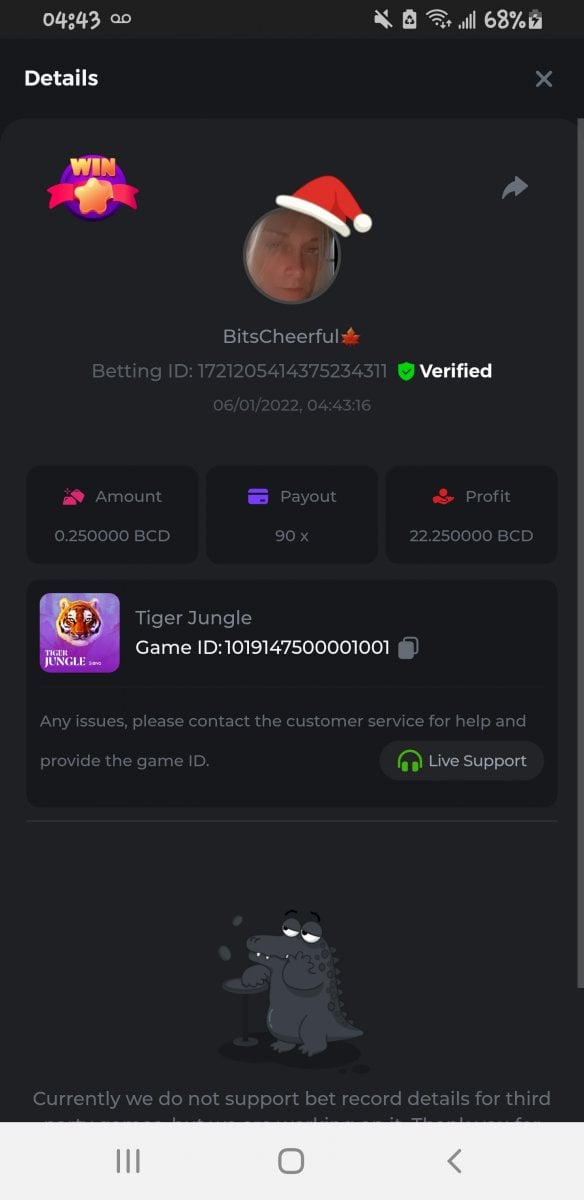Tap the share arrow icon
Image resolution: width=584 pixels, height=1200 pixels.
(x=514, y=187)
